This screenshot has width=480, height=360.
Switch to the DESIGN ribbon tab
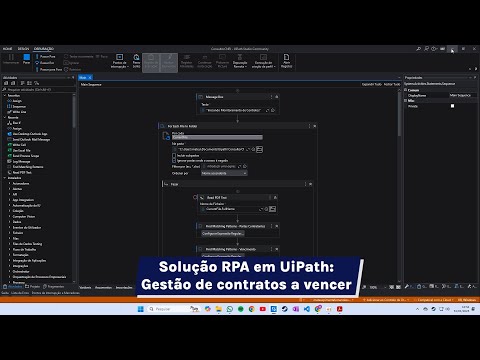coord(23,49)
